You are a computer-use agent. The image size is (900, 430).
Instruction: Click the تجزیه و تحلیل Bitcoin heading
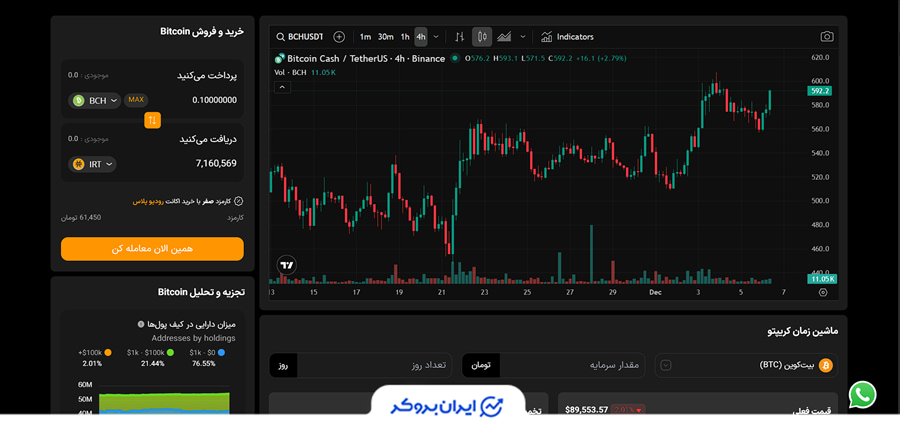(x=201, y=292)
